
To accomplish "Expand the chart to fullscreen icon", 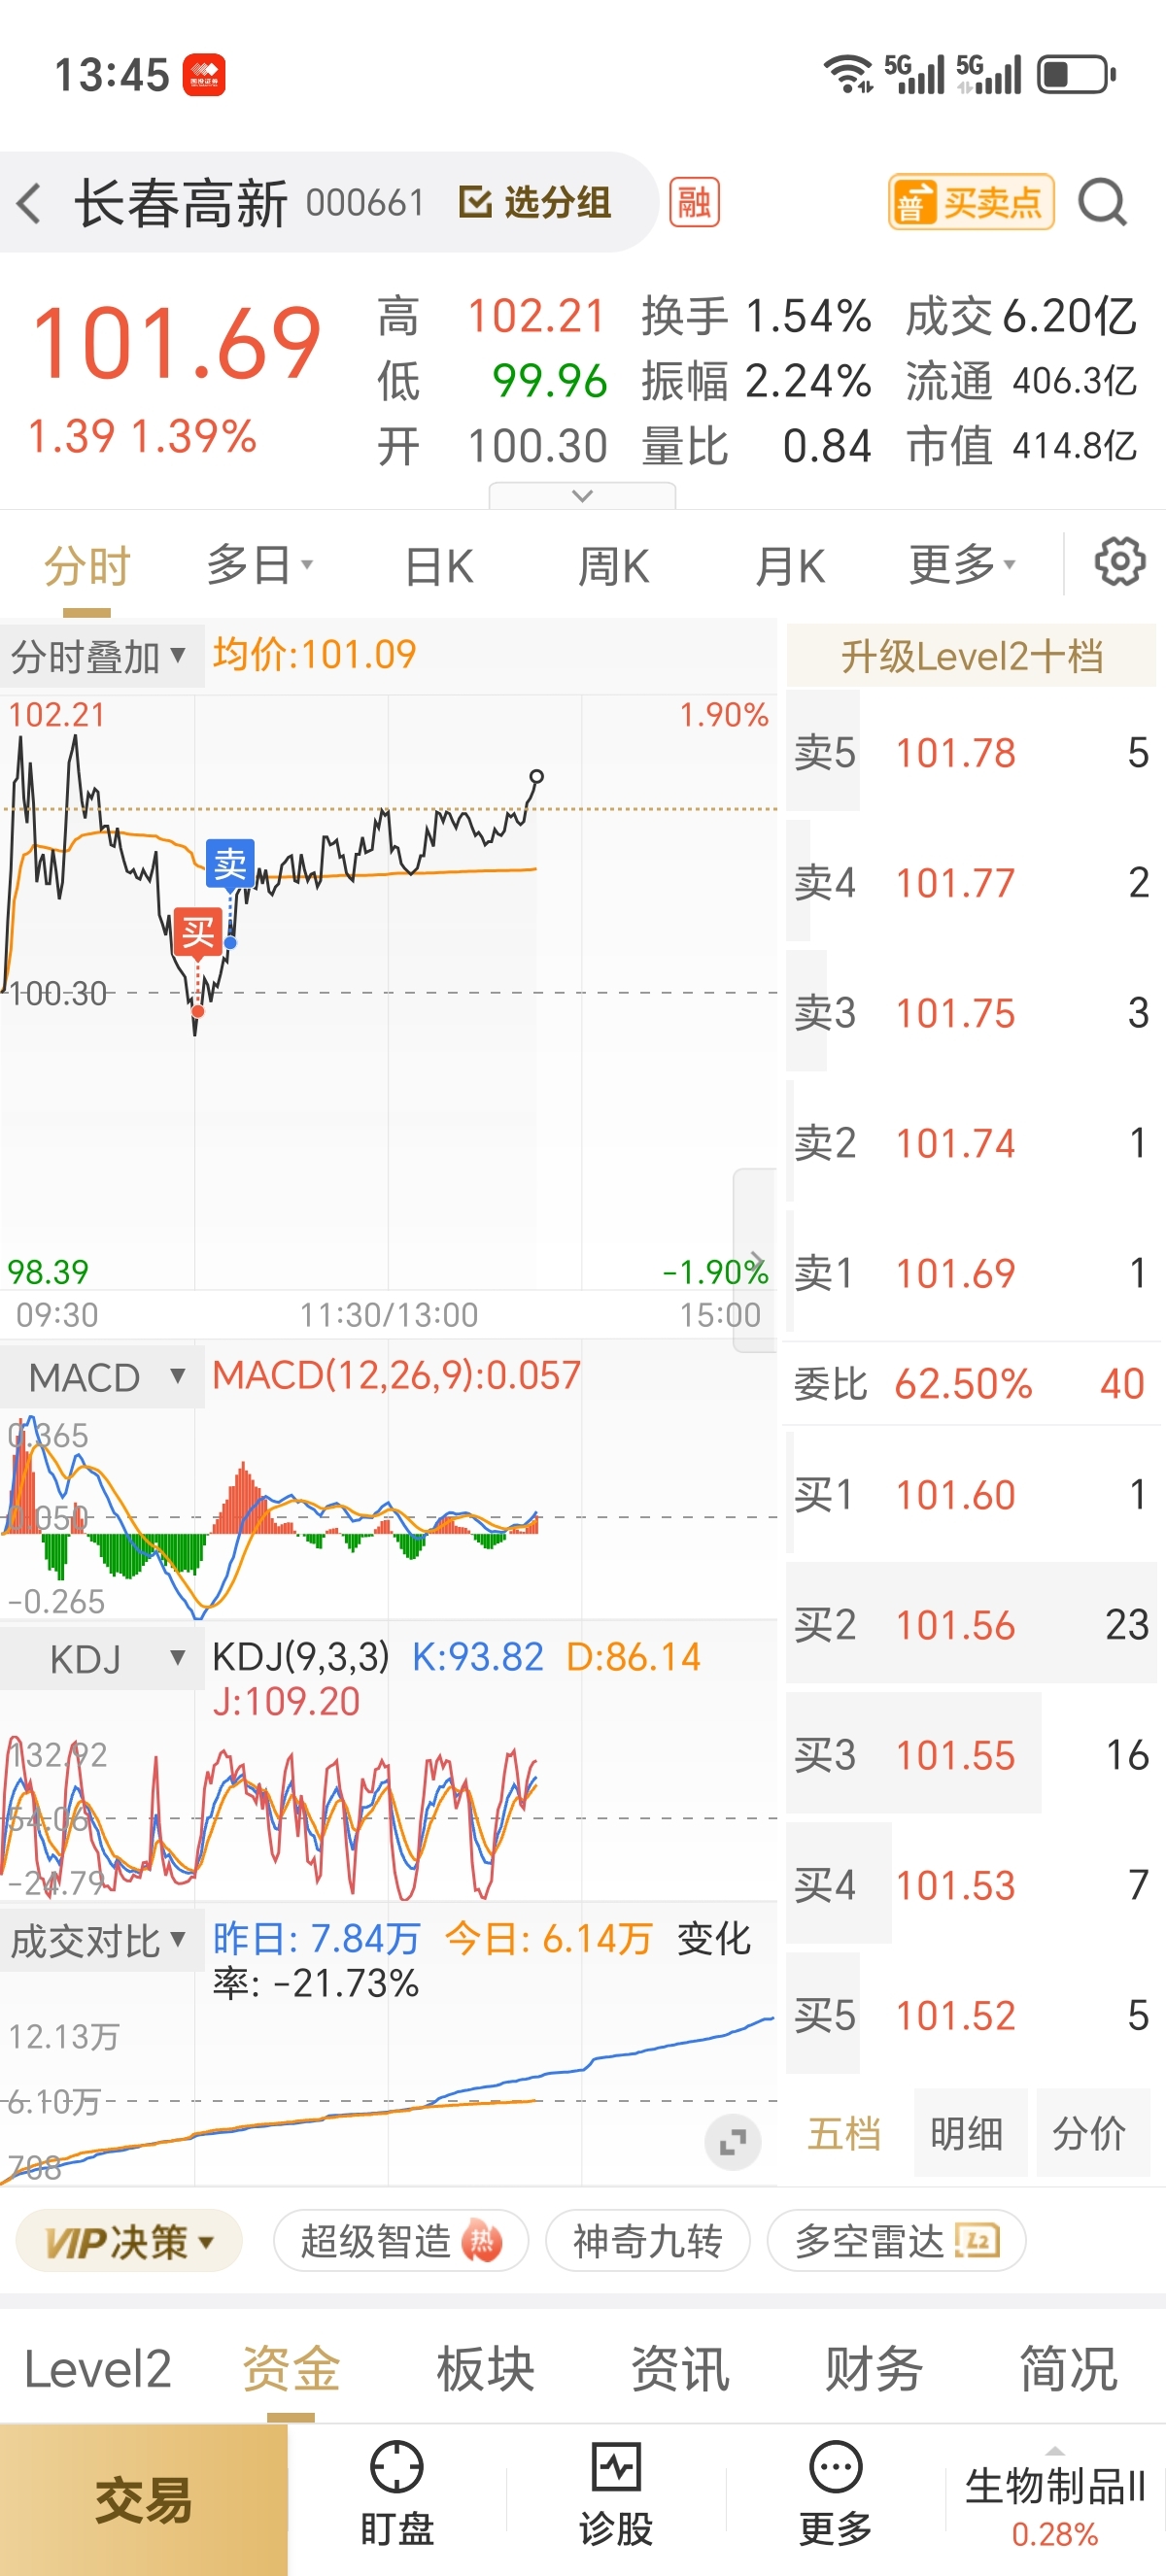I will coord(732,2142).
